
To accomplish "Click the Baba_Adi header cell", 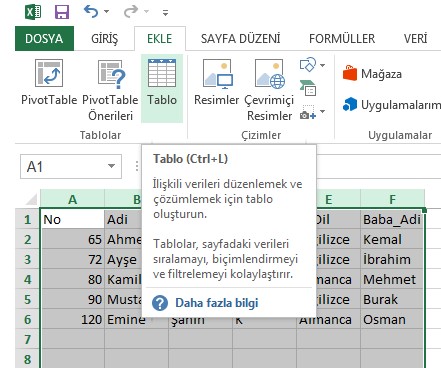I will point(392,219).
